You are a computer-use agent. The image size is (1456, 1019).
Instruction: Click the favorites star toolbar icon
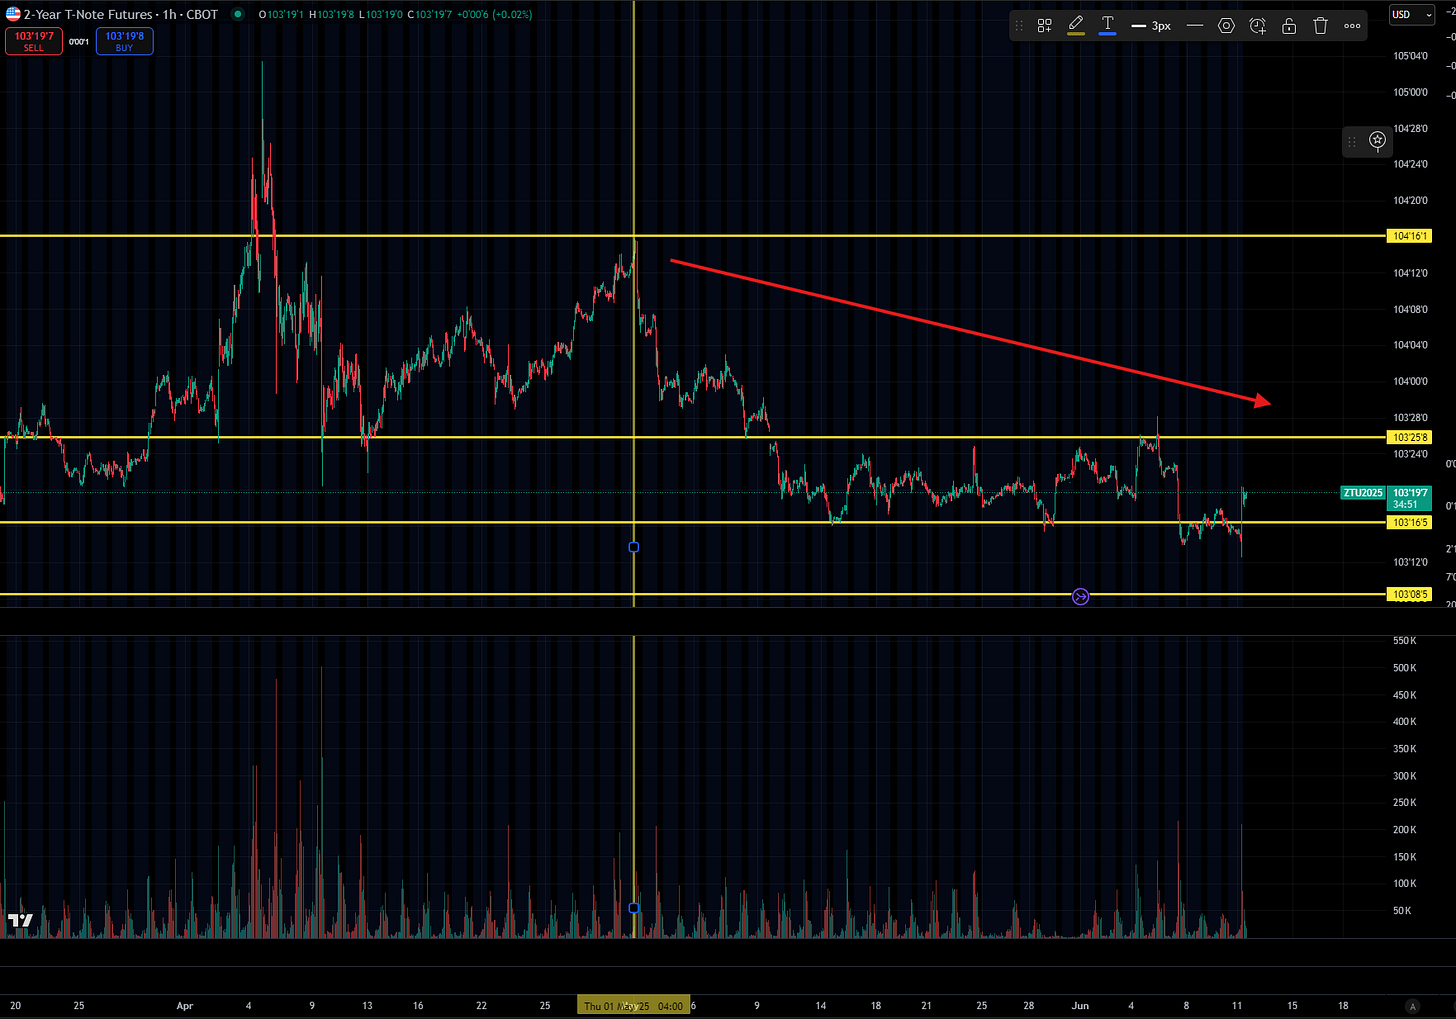[1377, 140]
